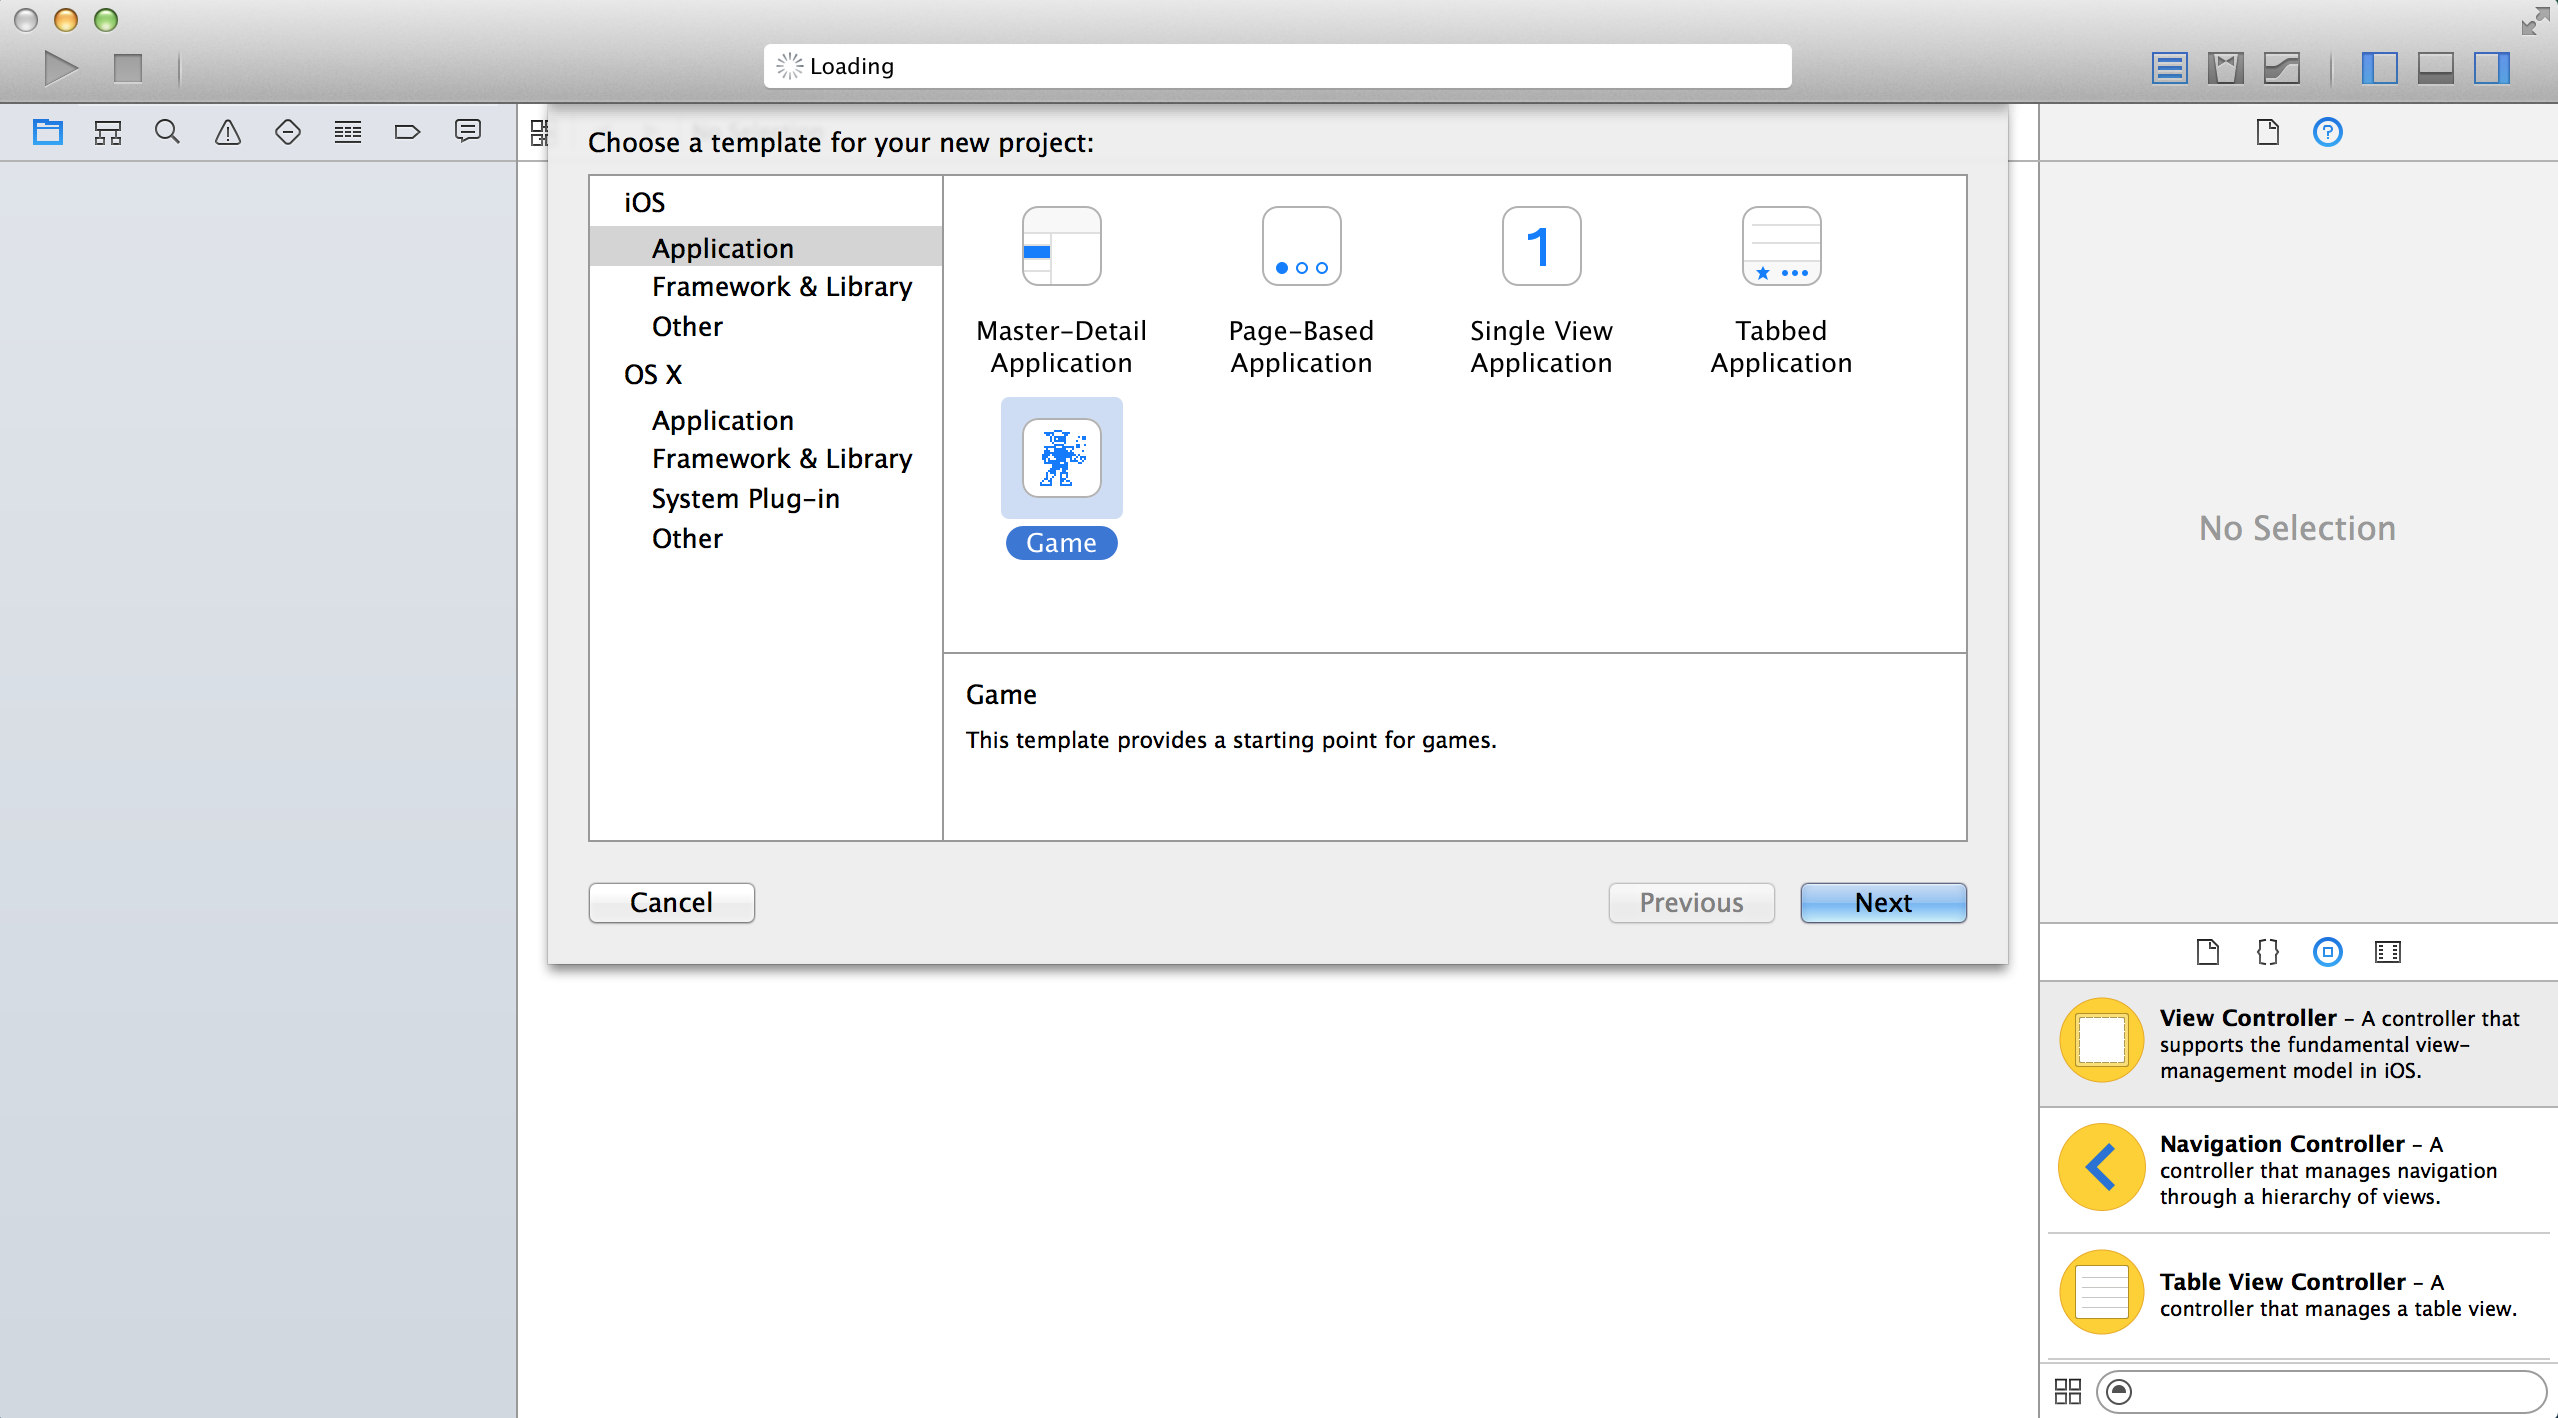Click the green zoom window button

[x=106, y=20]
